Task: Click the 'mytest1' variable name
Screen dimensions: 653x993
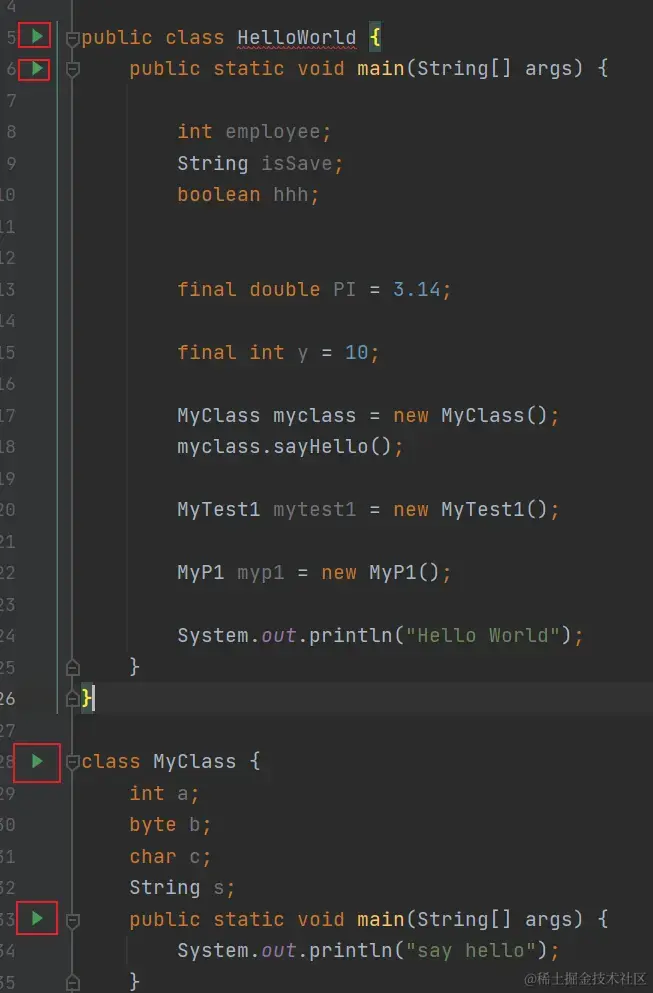Action: point(314,510)
